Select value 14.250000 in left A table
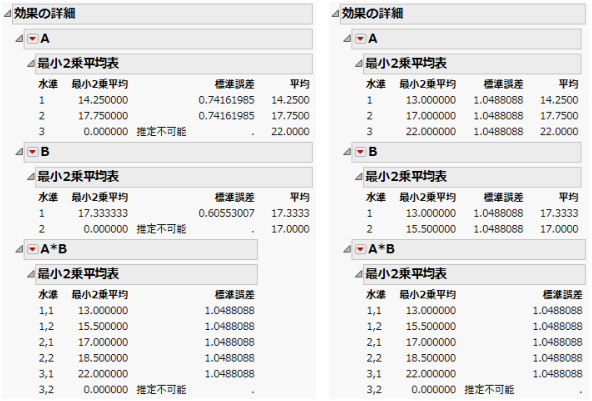Viewport: 592px width, 401px height. coord(103,100)
